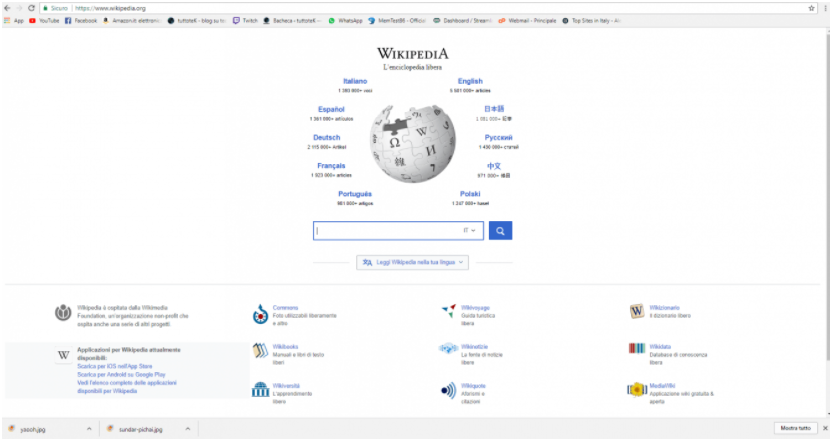Viewport: 830px width, 442px height.
Task: Open the Wikiquote link
Action: (x=473, y=386)
